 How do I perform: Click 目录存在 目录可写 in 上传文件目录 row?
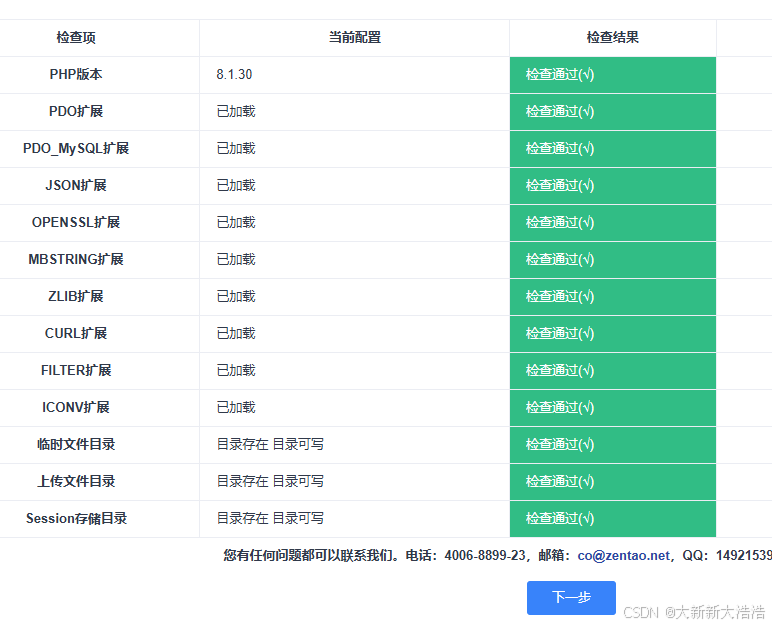point(270,481)
